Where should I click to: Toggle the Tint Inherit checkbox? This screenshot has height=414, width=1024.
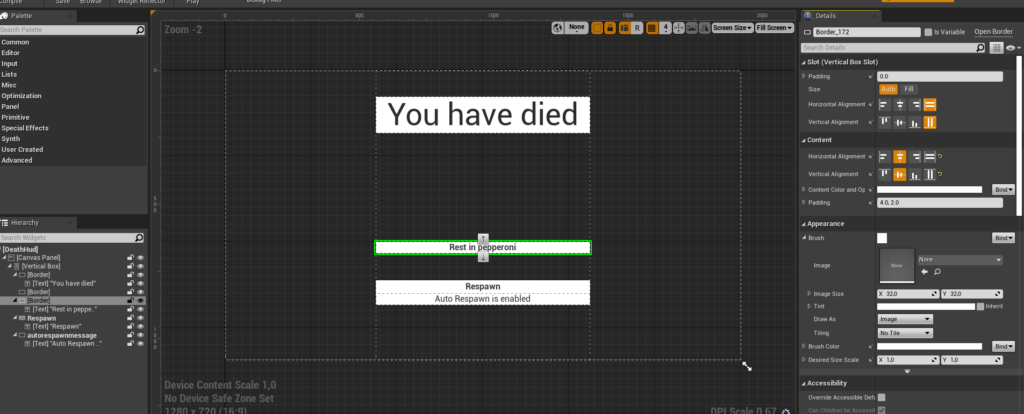pos(980,306)
